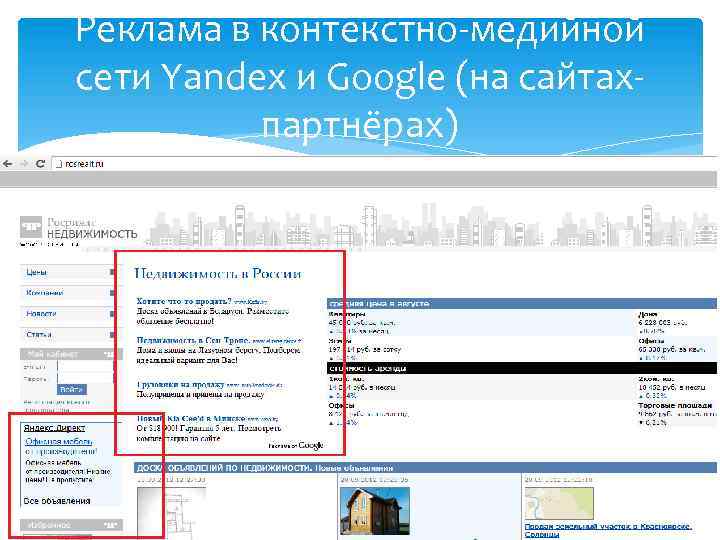Viewport: 720px width, 540px height.
Task: Click the browser back arrow
Action: click(8, 163)
